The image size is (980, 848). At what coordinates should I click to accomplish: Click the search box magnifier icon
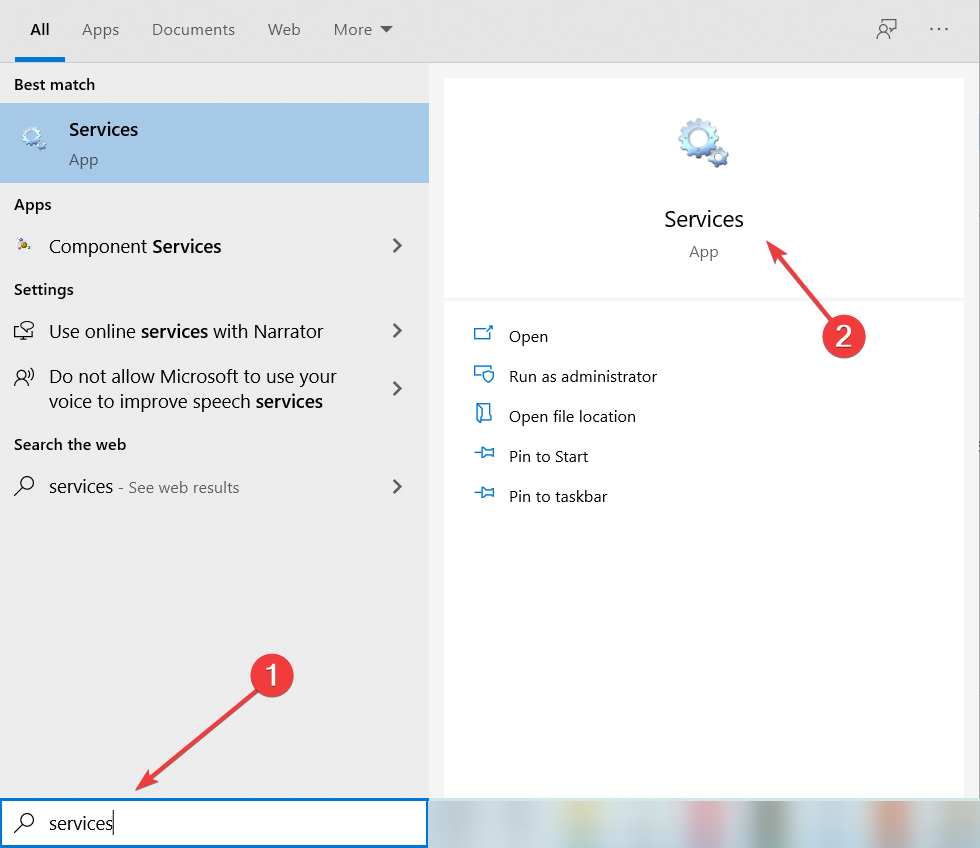click(24, 822)
